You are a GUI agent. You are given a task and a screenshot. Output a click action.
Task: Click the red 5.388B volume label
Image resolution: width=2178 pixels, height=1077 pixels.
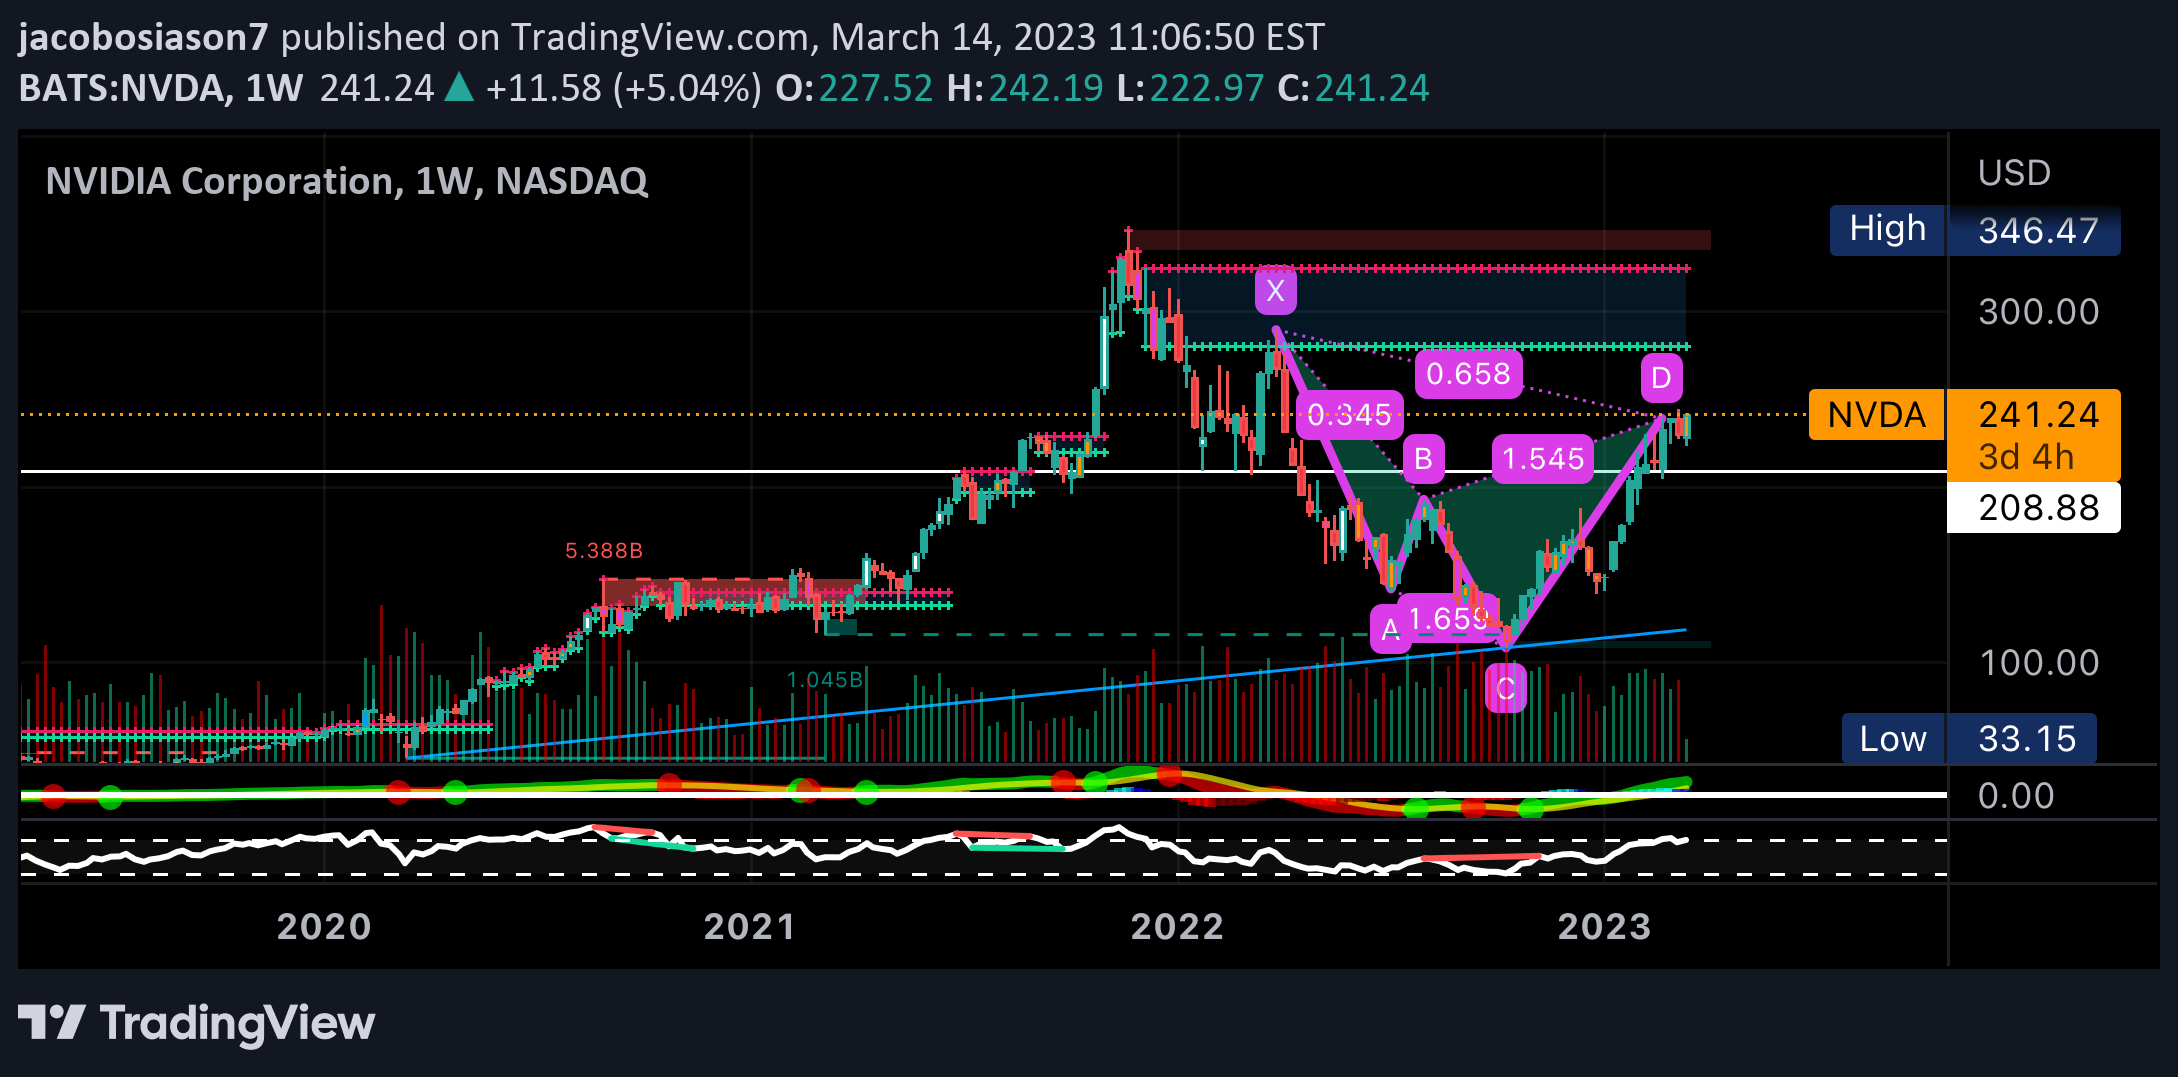[x=604, y=551]
